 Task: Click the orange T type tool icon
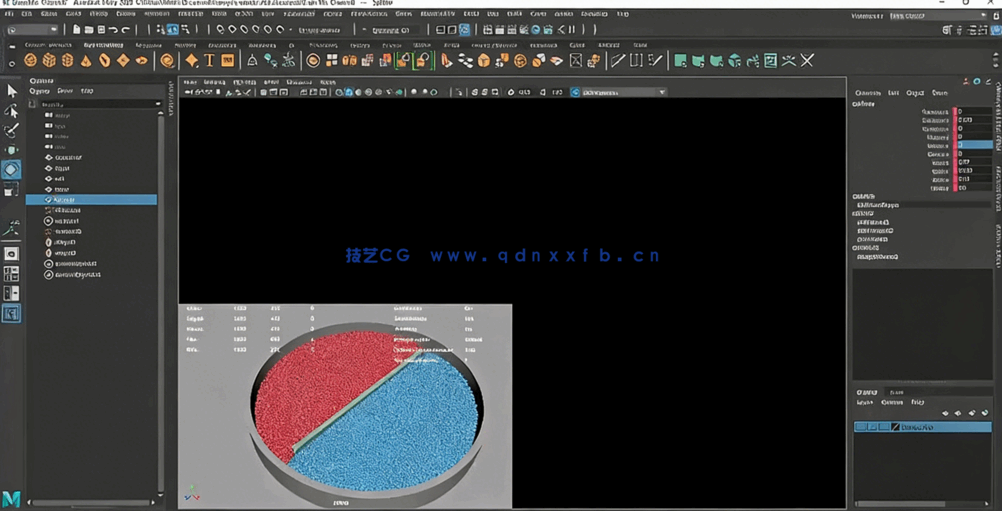(x=209, y=61)
